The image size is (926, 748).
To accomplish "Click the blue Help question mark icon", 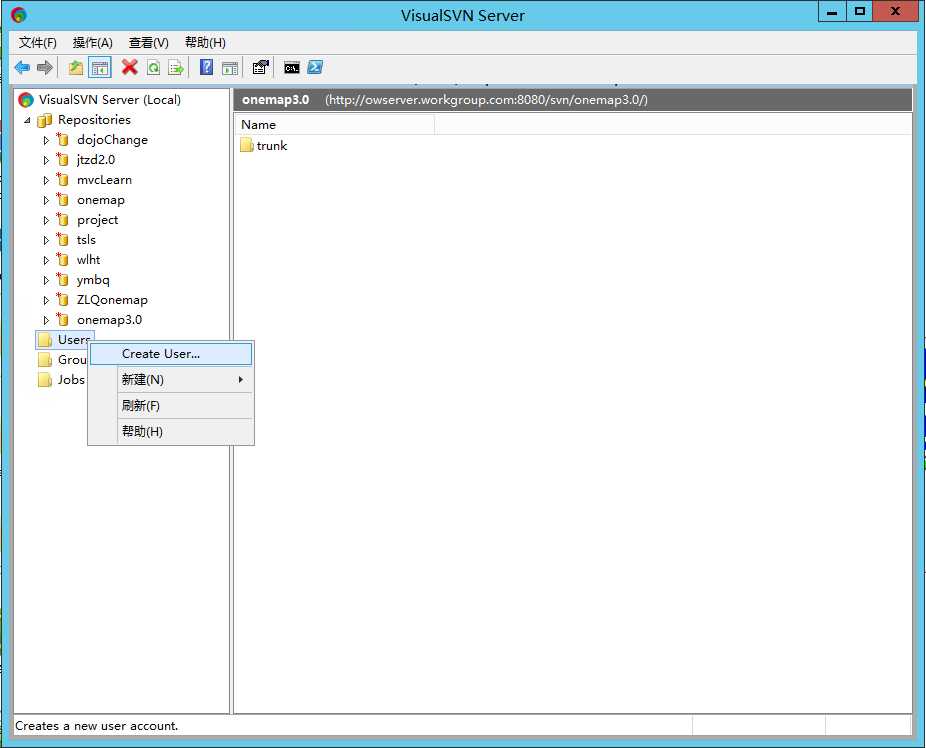I will tap(206, 67).
